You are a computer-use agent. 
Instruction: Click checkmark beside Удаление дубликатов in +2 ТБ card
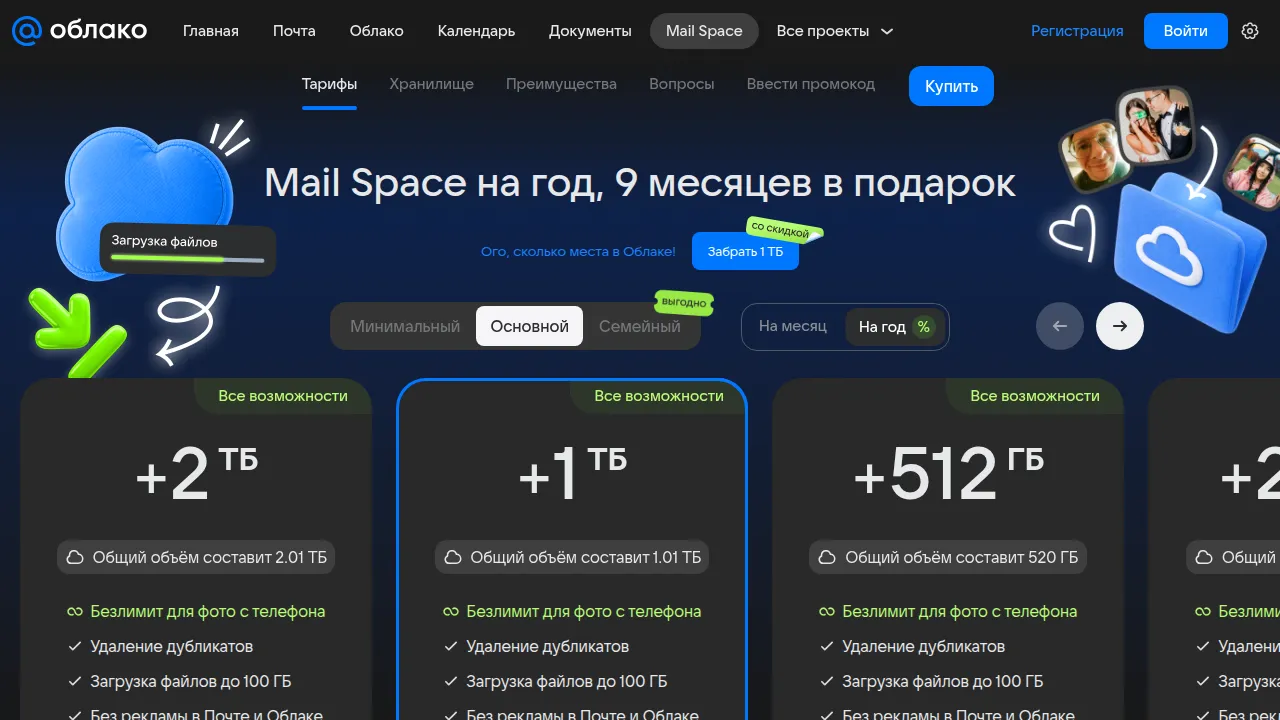coord(75,647)
